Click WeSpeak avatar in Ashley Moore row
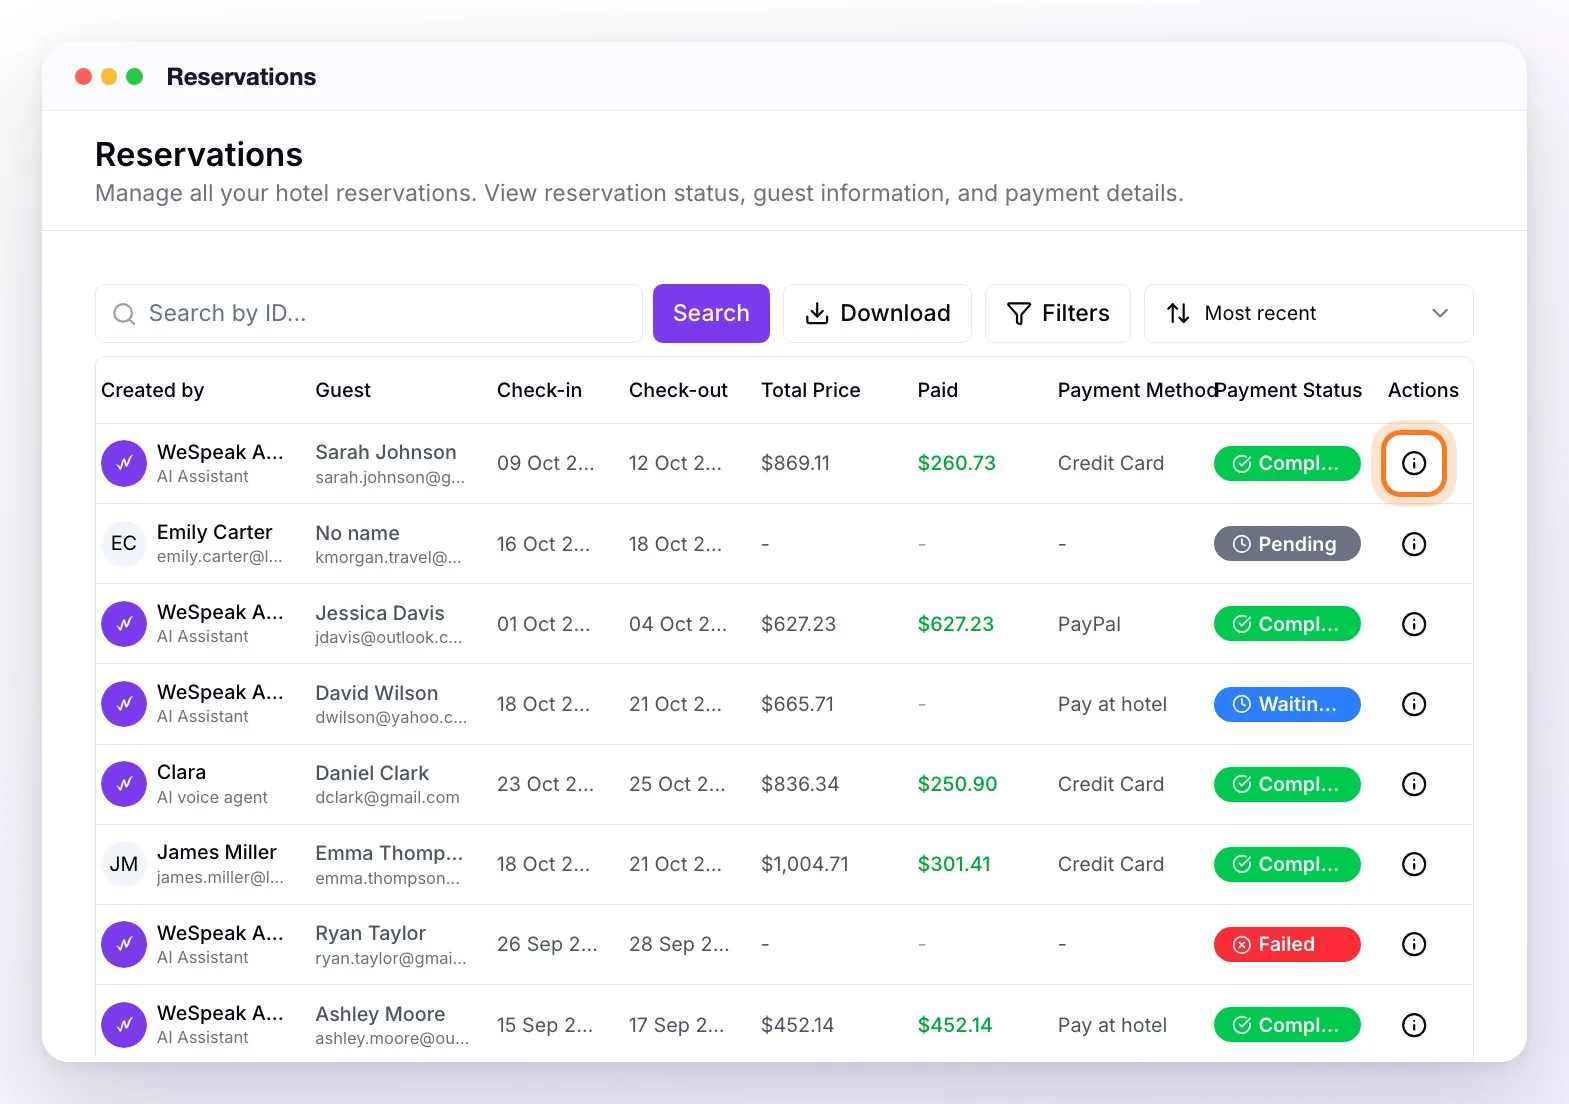This screenshot has height=1104, width=1569. (x=124, y=1025)
